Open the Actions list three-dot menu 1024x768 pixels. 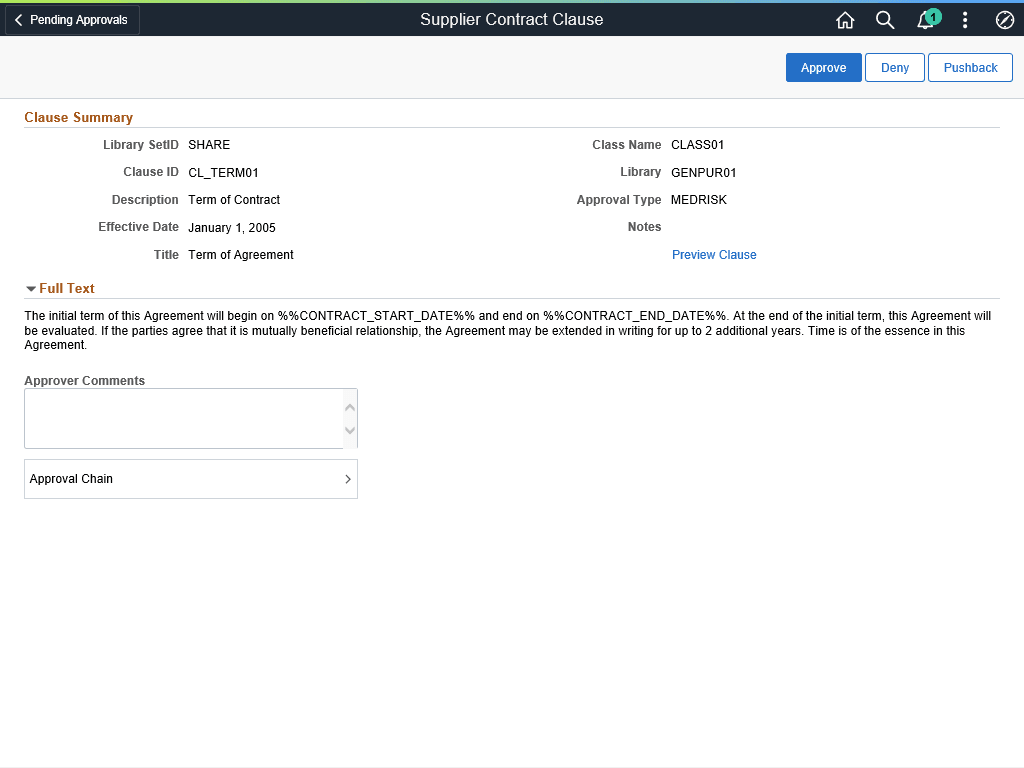coord(965,20)
